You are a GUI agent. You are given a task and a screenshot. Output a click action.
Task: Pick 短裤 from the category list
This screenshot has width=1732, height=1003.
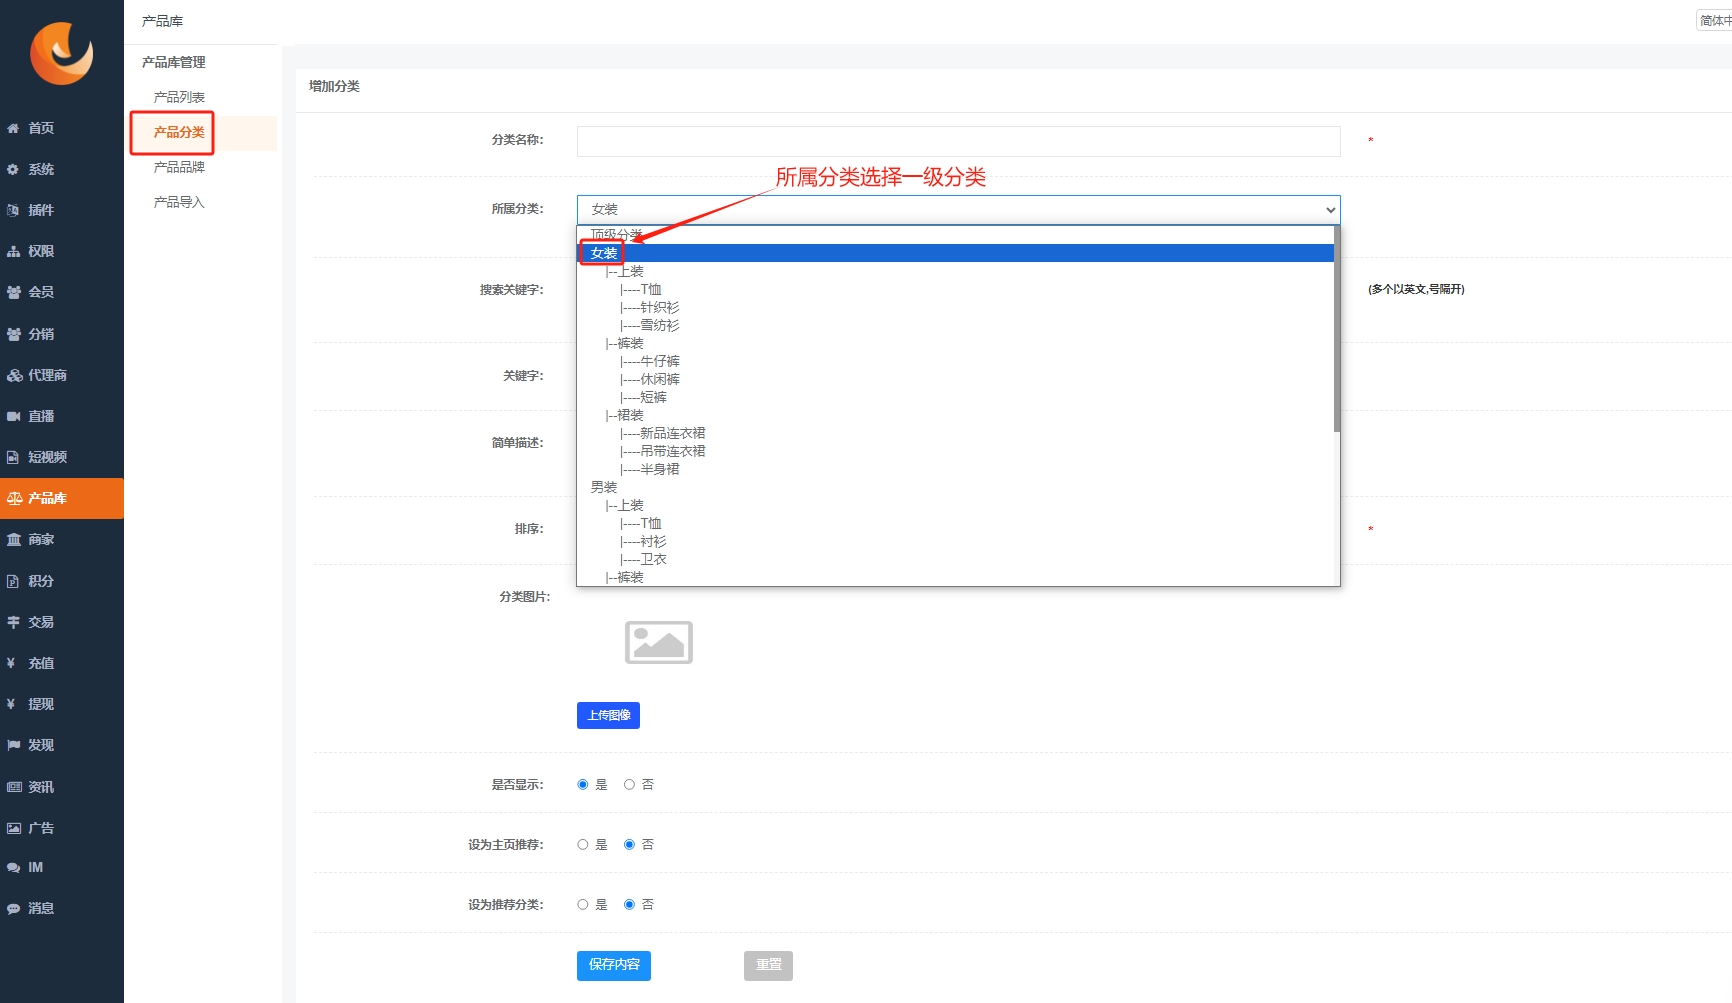point(955,397)
